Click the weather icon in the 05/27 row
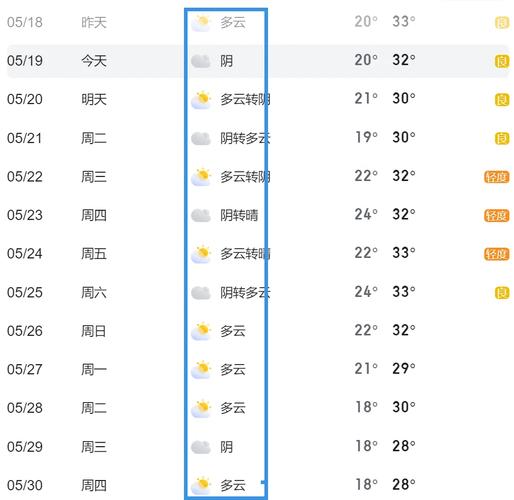 (x=201, y=370)
